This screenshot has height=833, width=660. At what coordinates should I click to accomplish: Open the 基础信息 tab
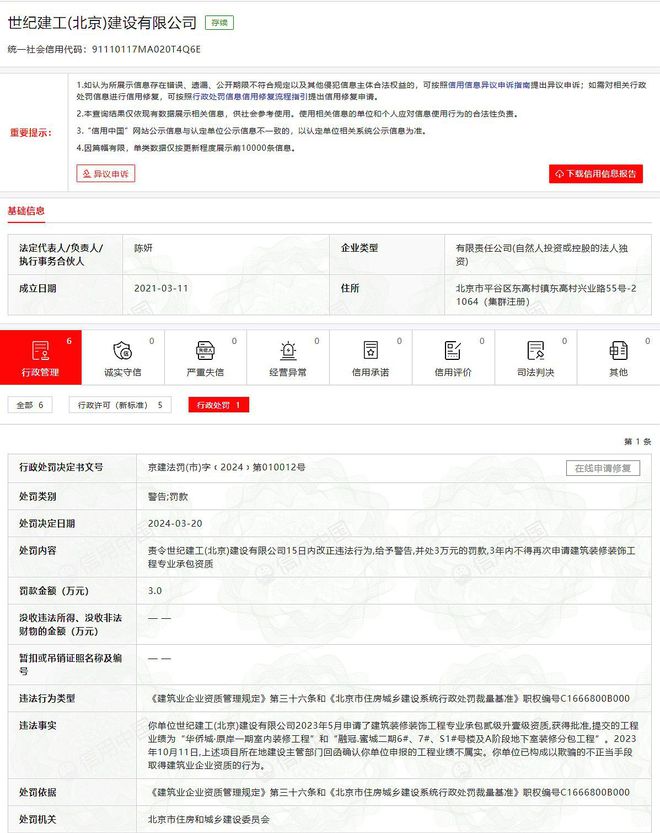tap(26, 210)
